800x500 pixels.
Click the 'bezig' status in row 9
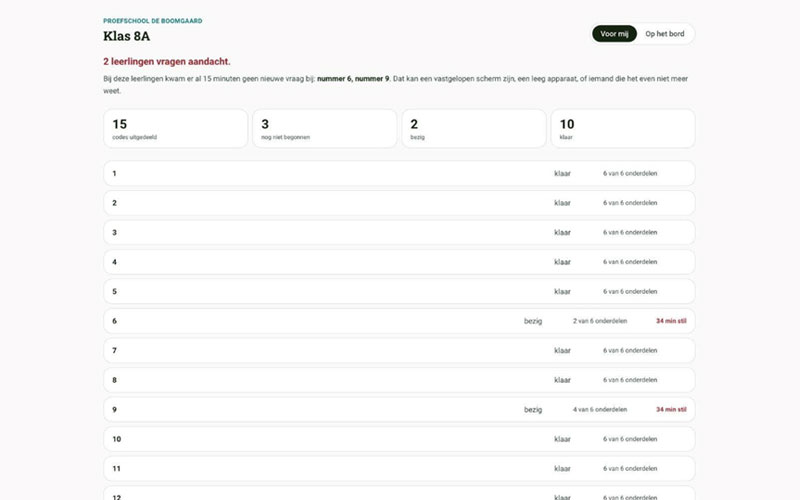(x=533, y=410)
